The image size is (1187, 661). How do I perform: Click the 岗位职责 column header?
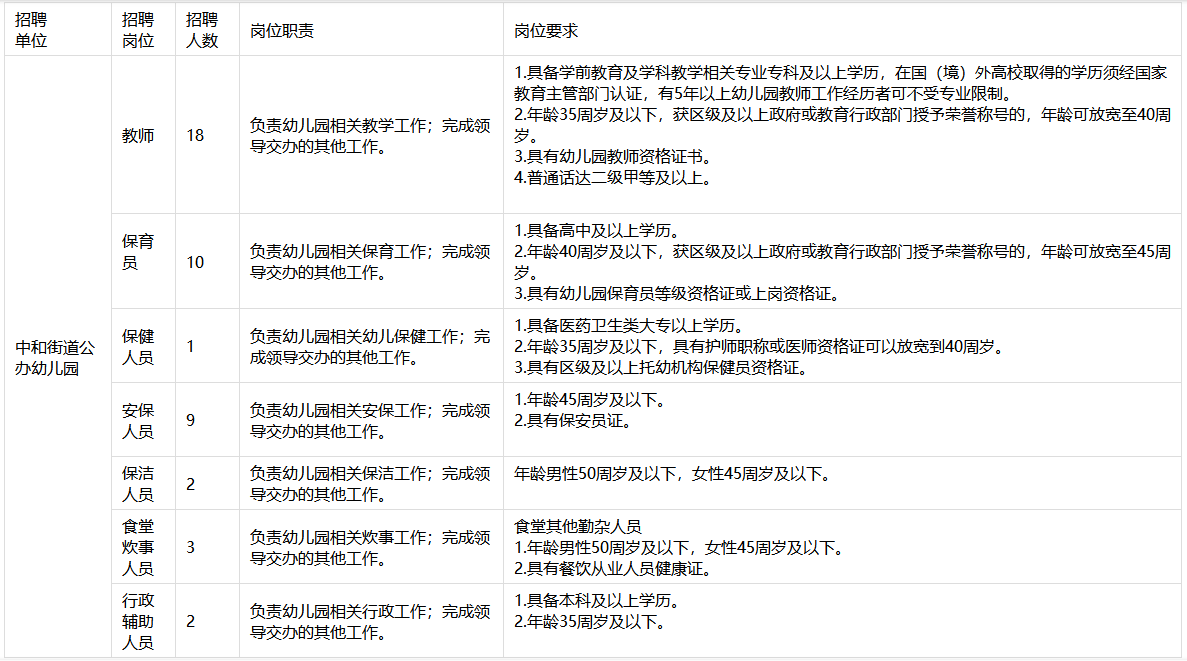pos(281,30)
